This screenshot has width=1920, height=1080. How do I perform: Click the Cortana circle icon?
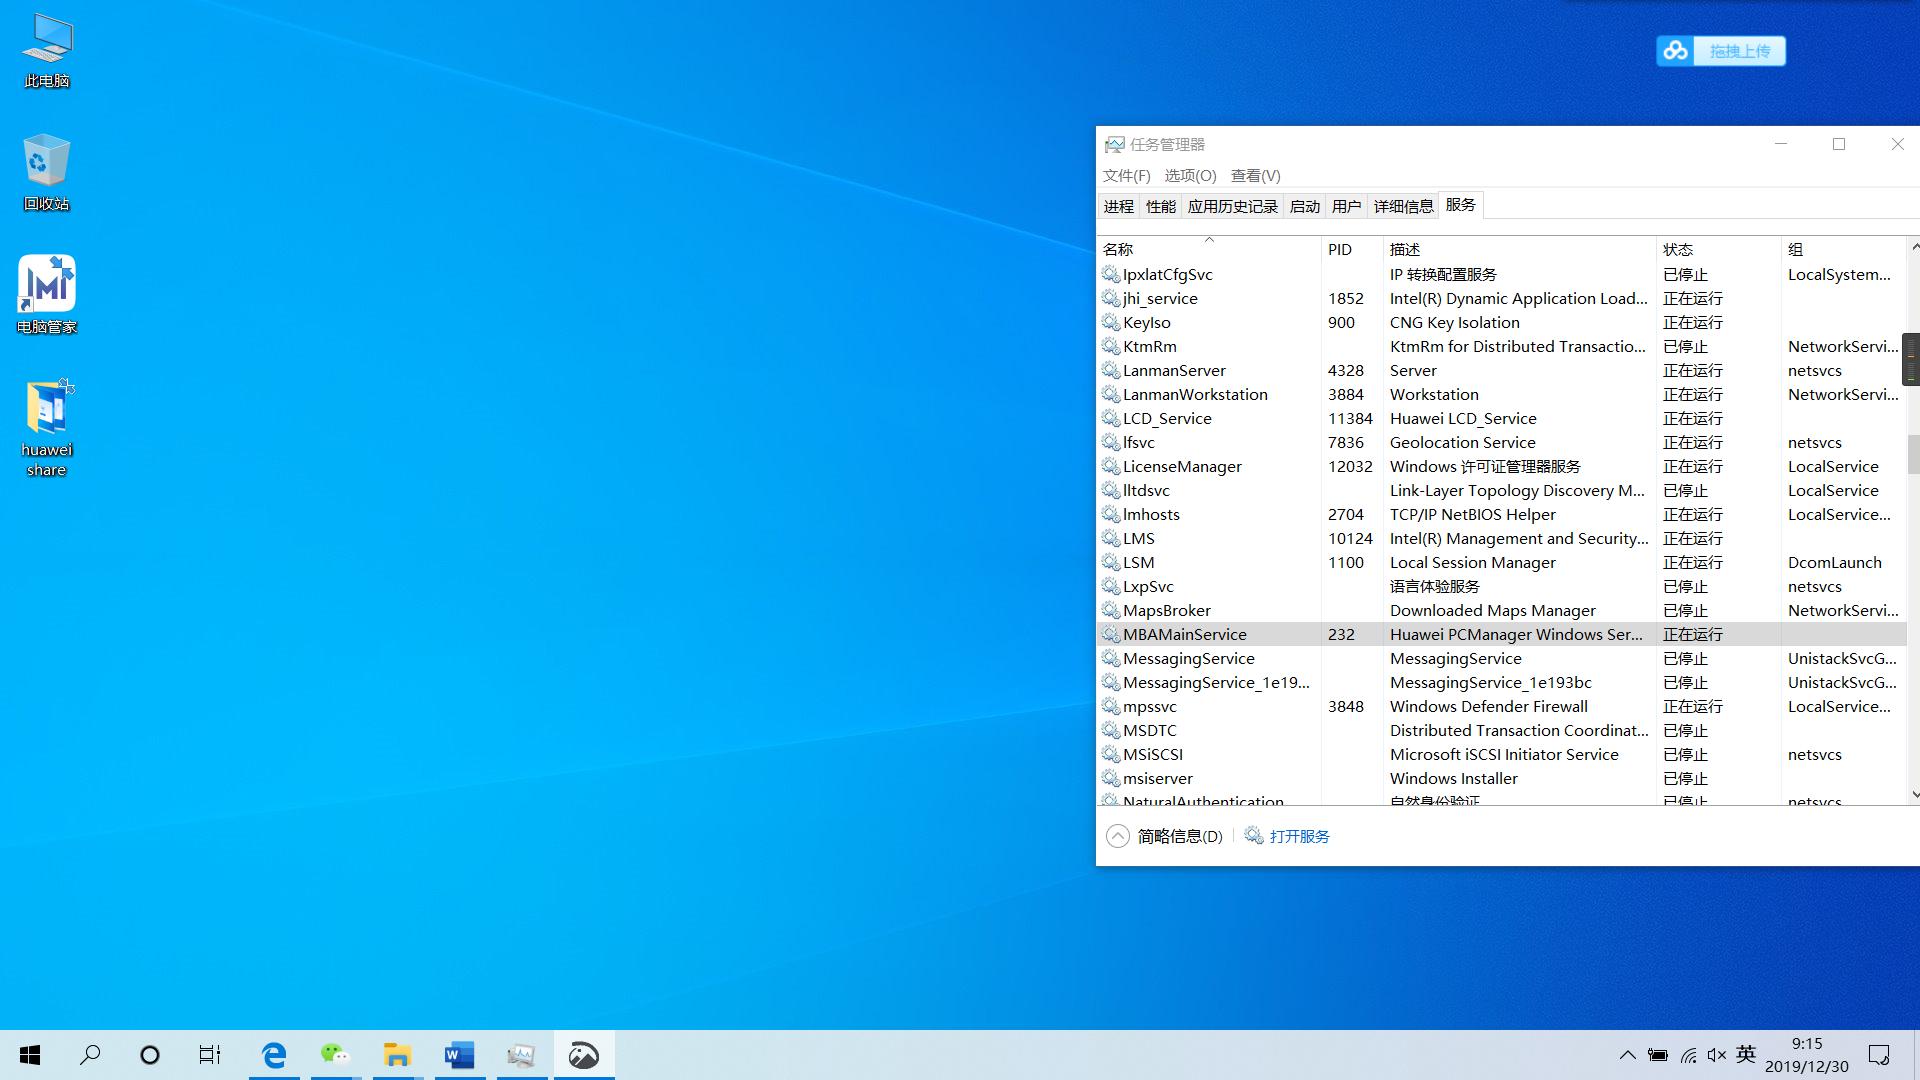pos(150,1055)
